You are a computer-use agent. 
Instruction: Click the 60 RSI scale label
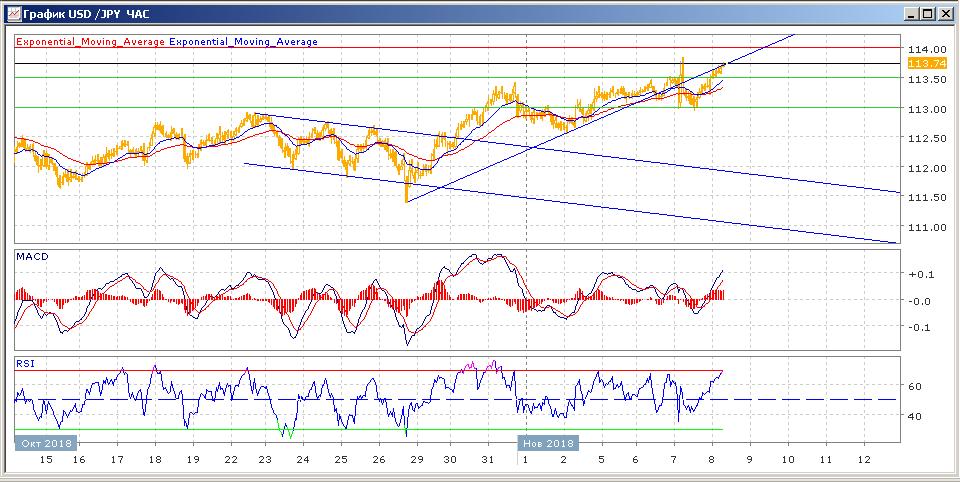pyautogui.click(x=915, y=386)
